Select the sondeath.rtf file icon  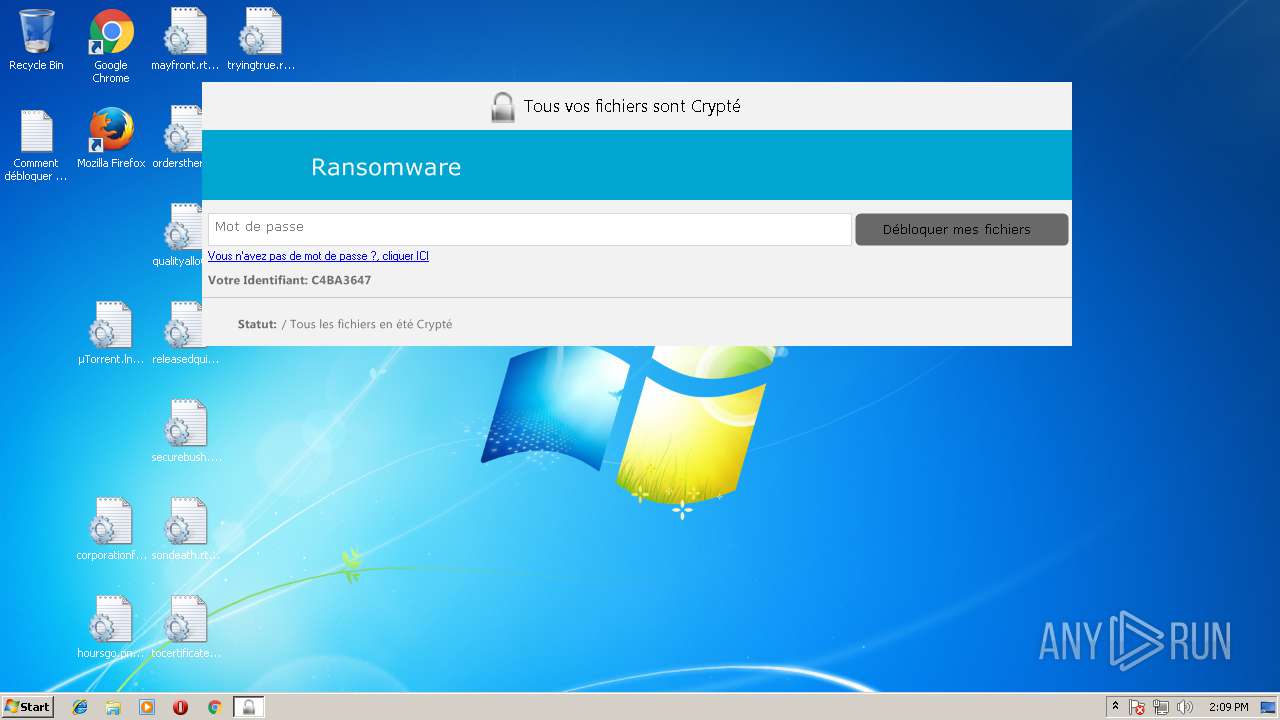(x=185, y=530)
